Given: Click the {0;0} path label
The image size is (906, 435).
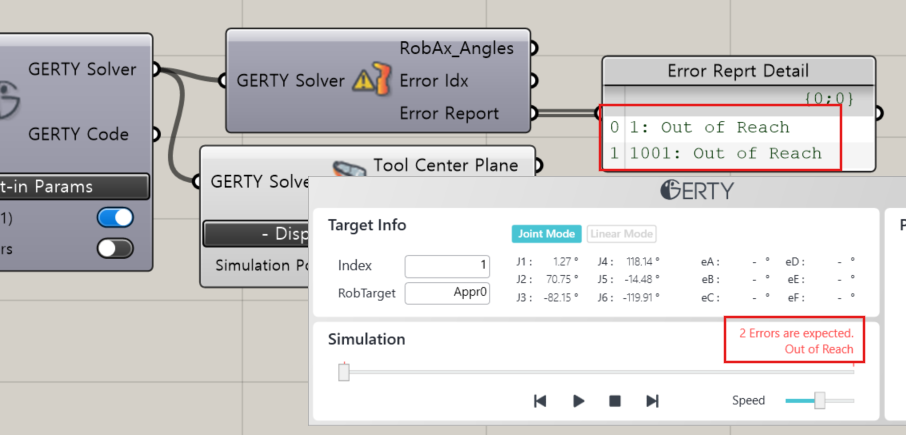Looking at the screenshot, I should pos(829,99).
